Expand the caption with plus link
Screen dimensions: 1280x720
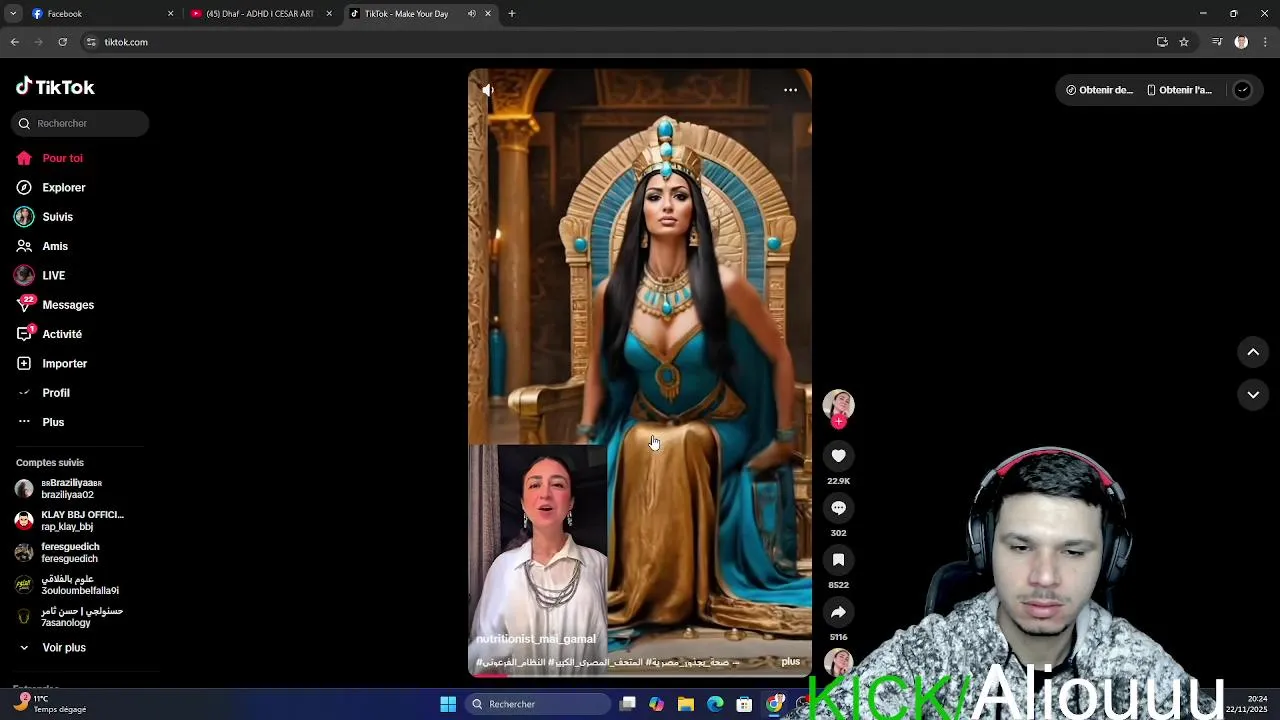(790, 662)
